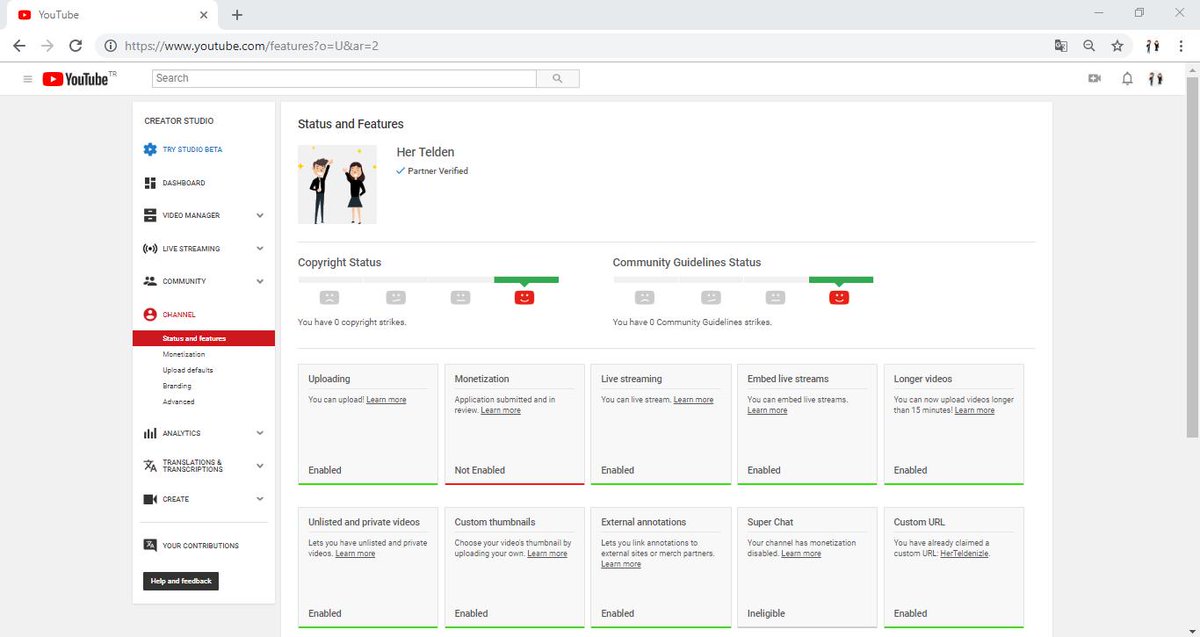1200x637 pixels.
Task: Bookmark this page with the star icon
Action: (x=1117, y=46)
